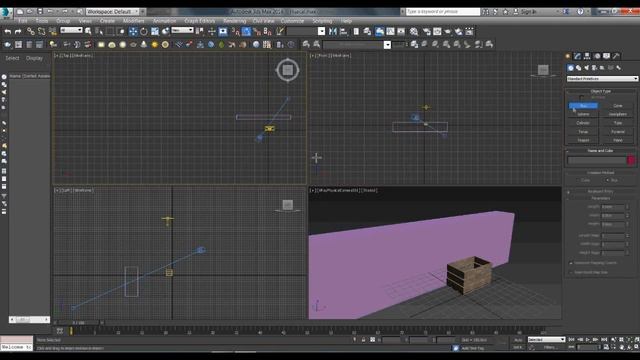Image resolution: width=640 pixels, height=360 pixels.
Task: Activate the Select and Scale tool
Action: (155, 31)
